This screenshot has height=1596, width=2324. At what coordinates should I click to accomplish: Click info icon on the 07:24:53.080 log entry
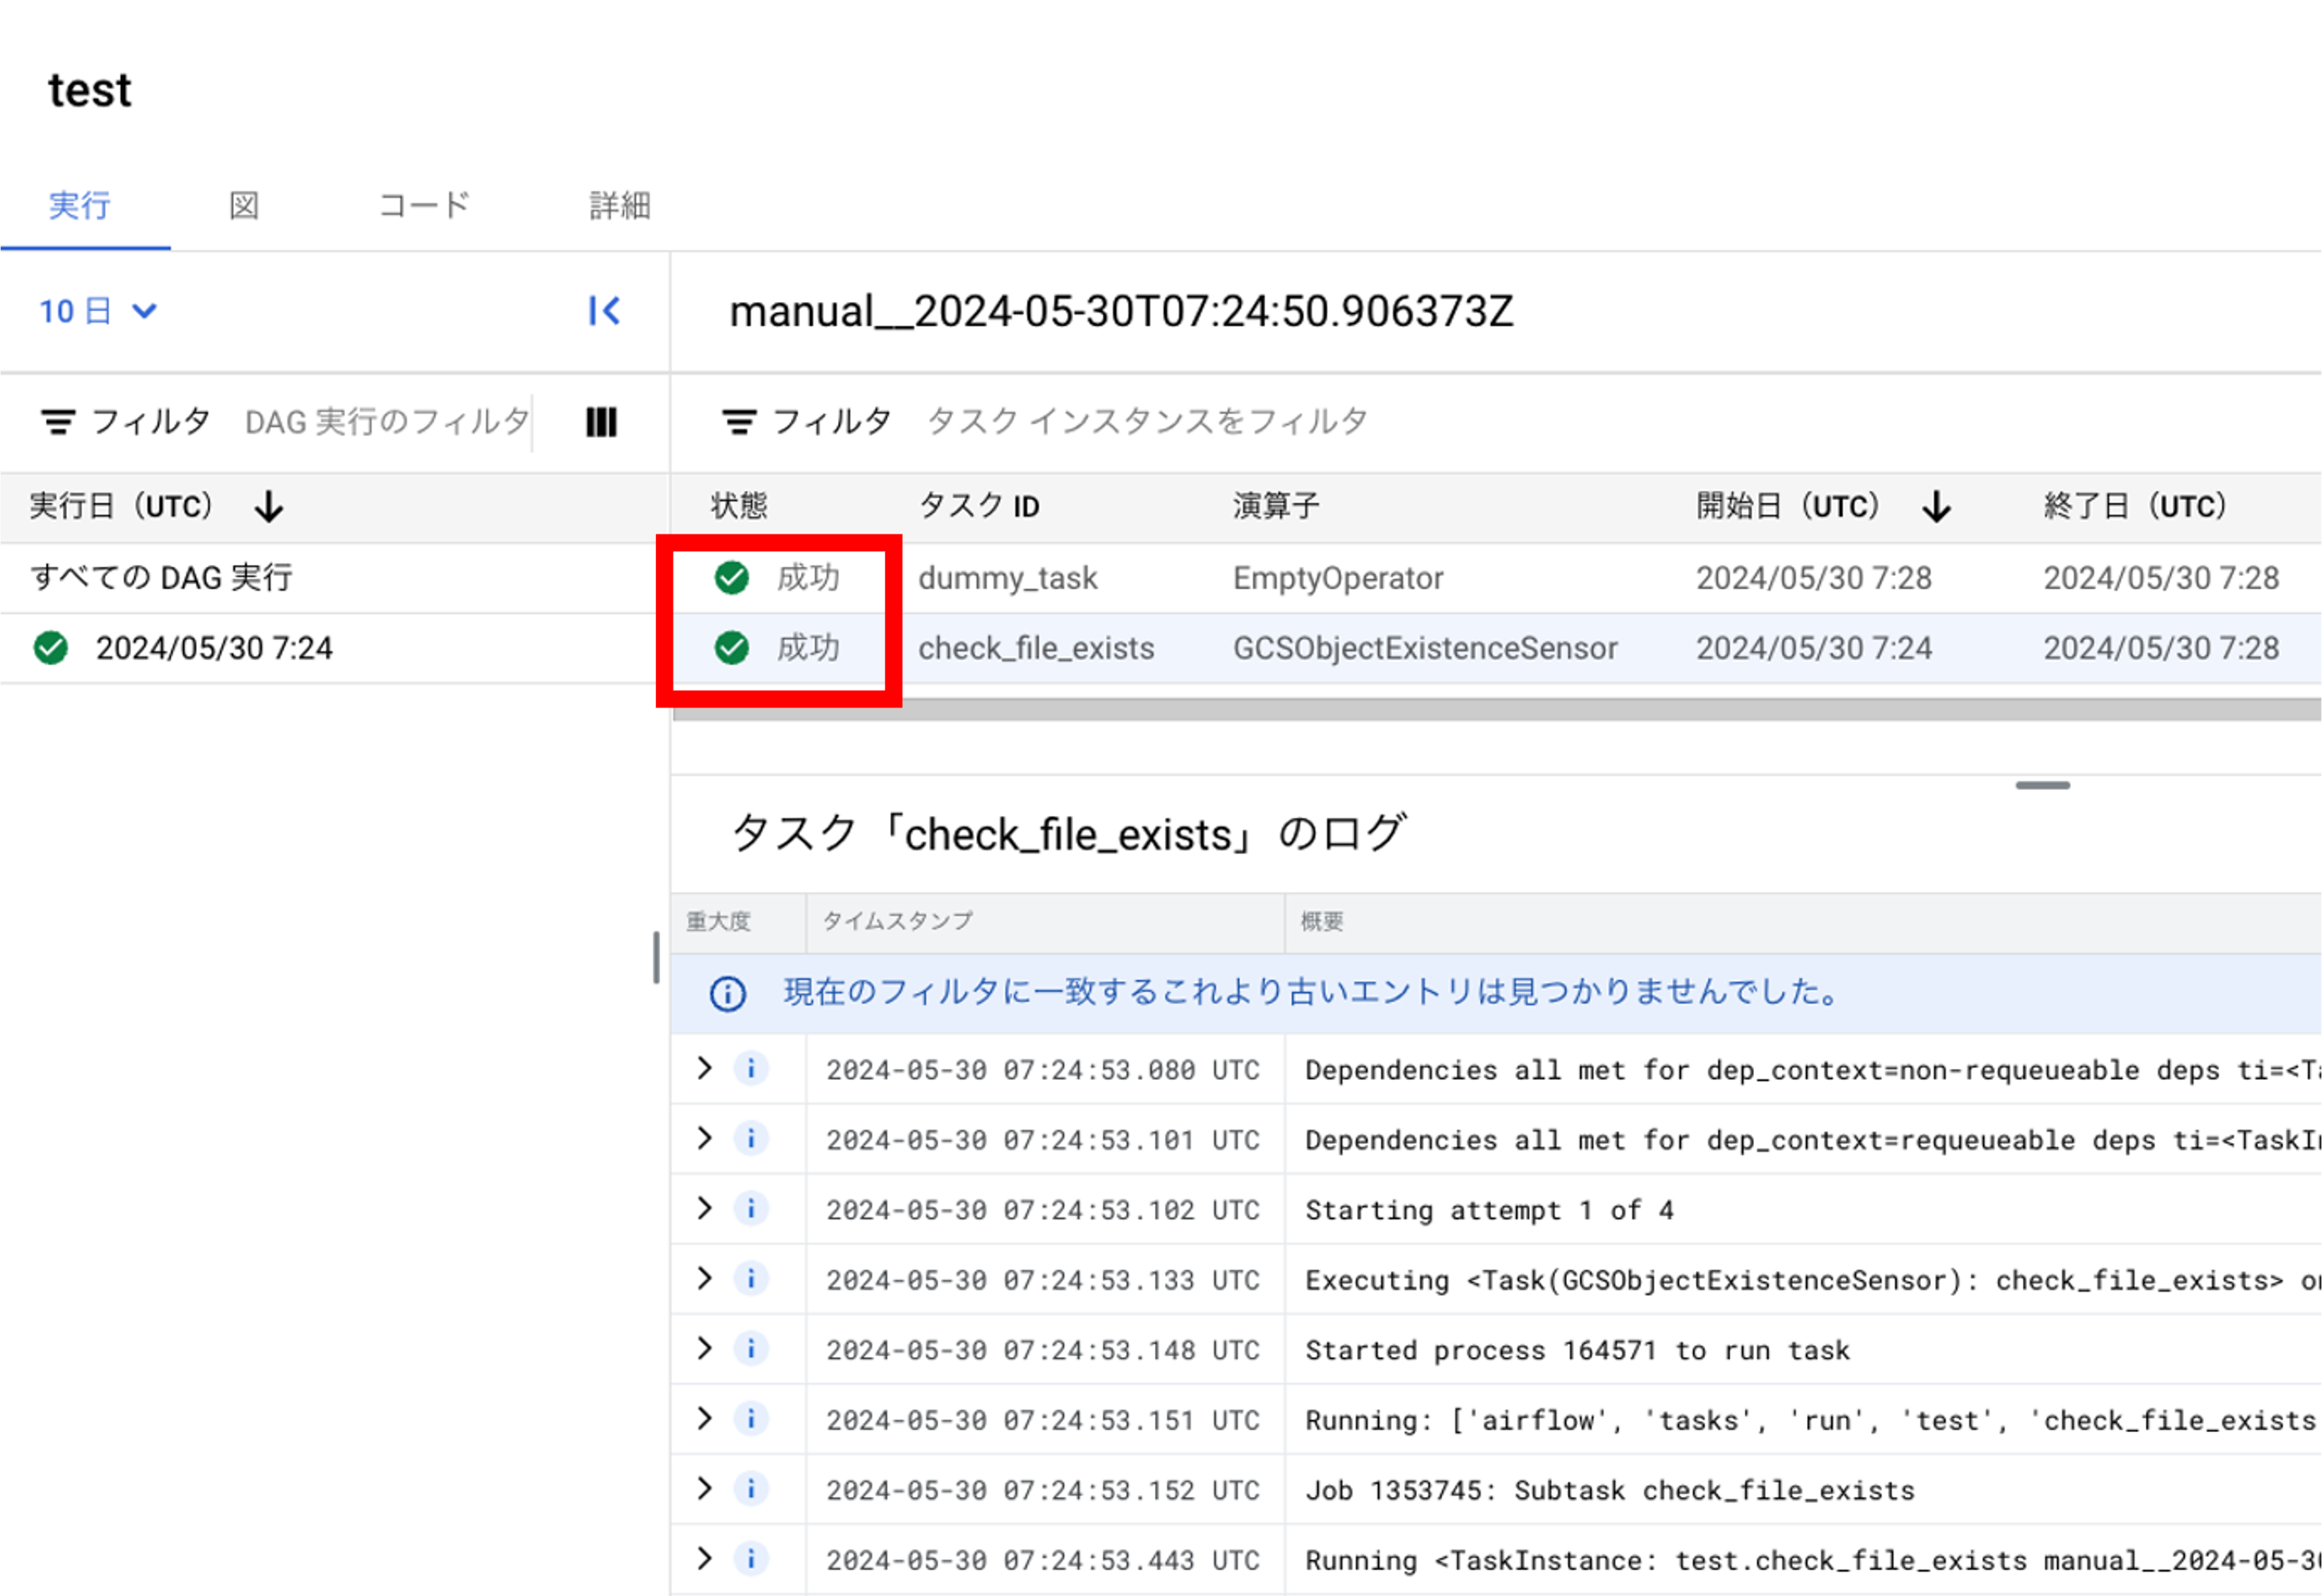pyautogui.click(x=750, y=1069)
